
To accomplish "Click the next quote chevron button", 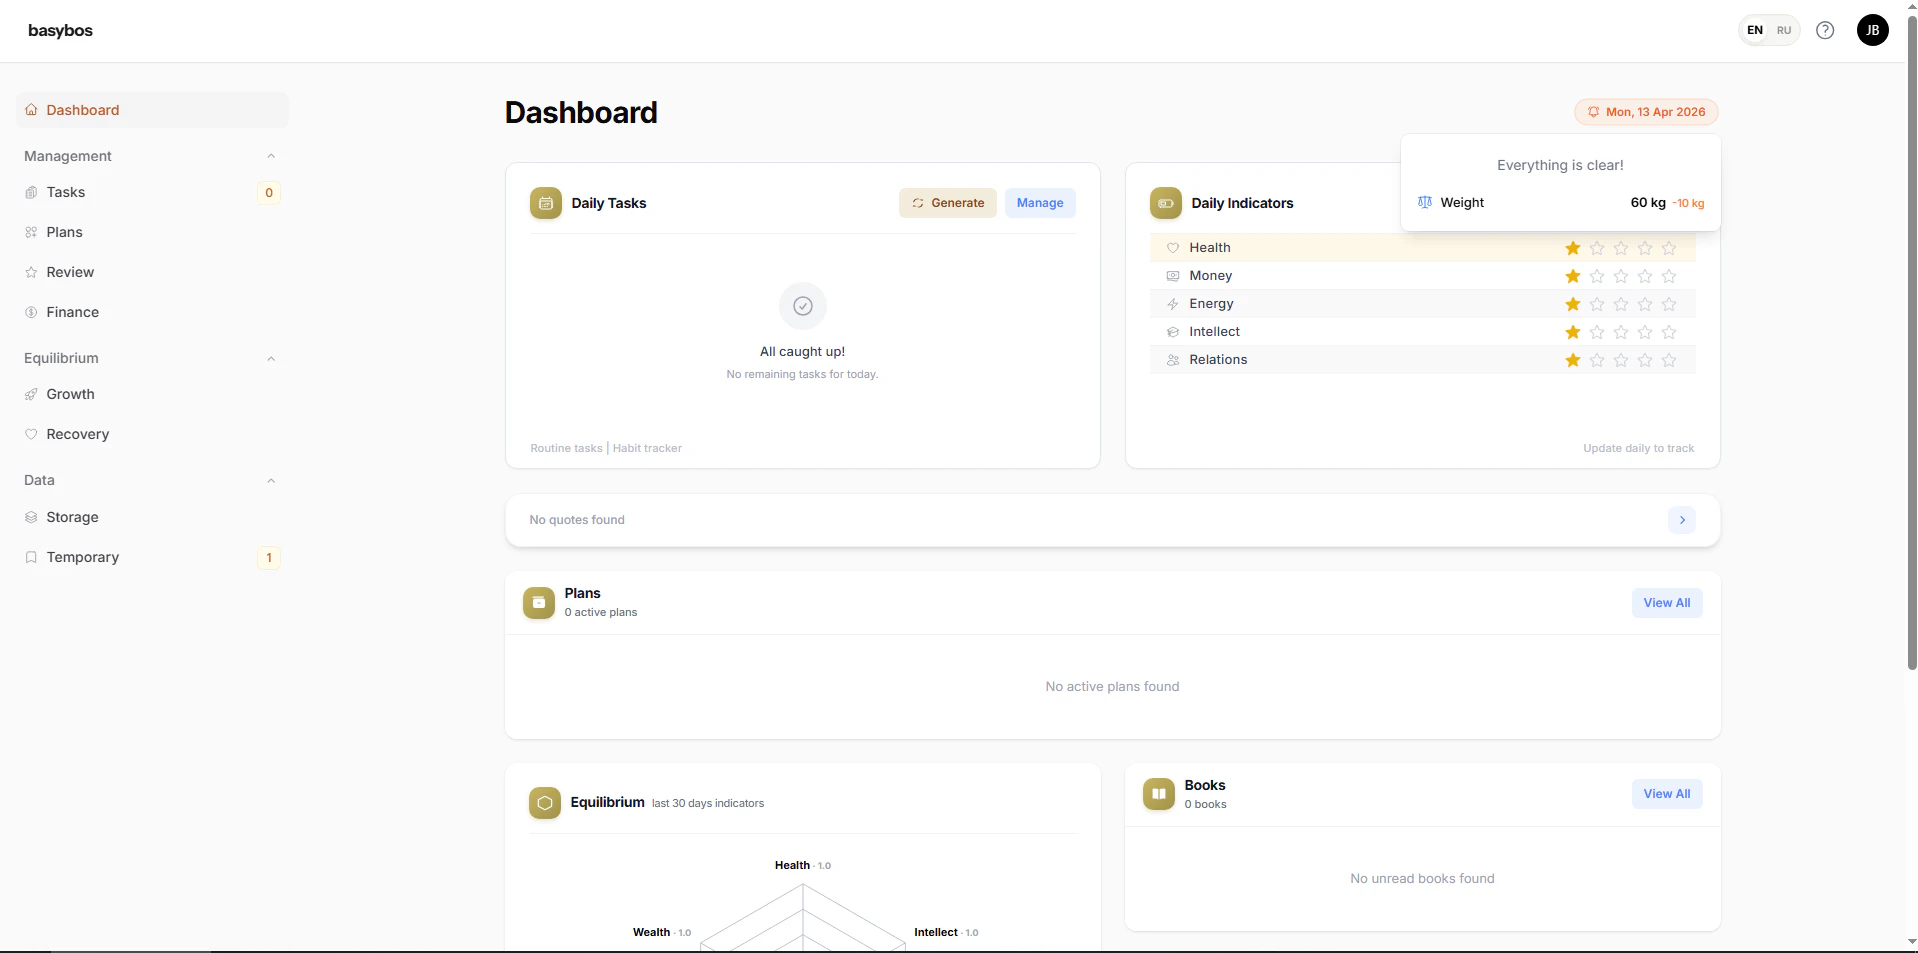I will coord(1682,520).
